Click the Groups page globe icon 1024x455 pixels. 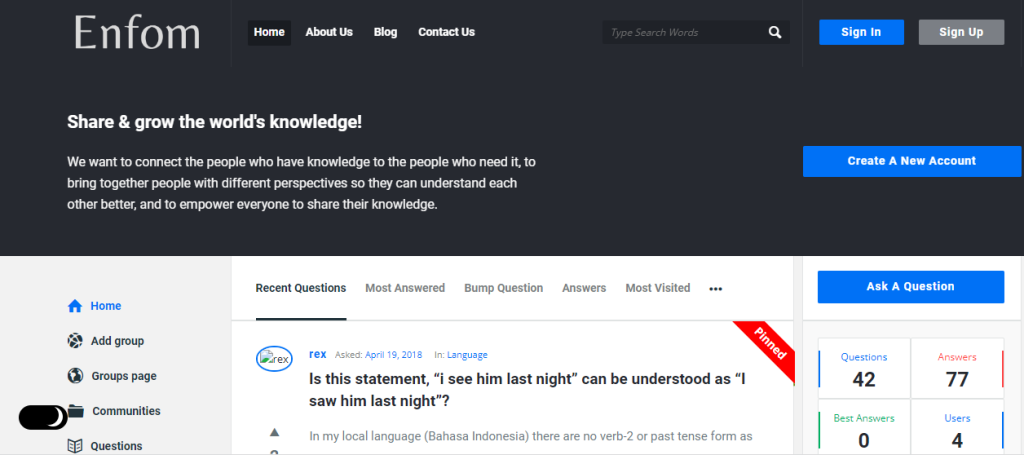tap(75, 376)
